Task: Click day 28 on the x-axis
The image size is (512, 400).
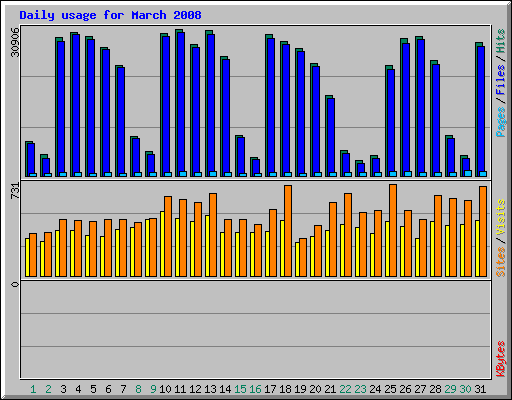Action: [435, 389]
